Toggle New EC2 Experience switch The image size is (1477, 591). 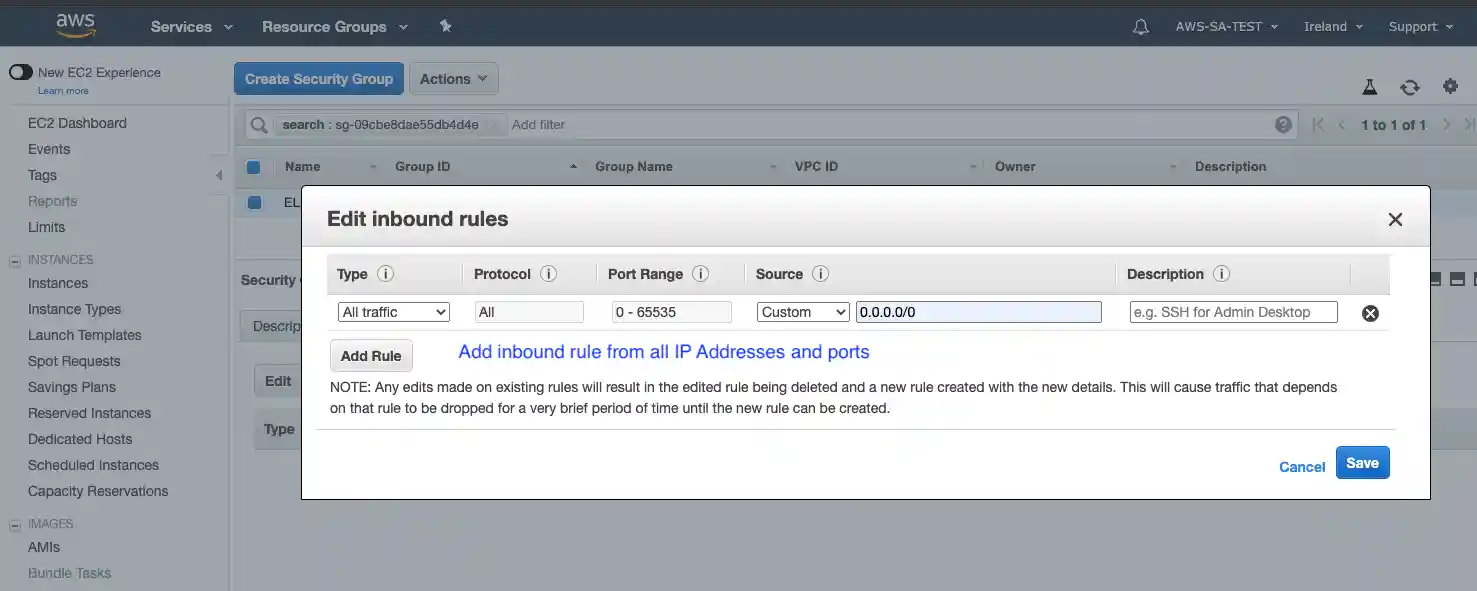[x=21, y=73]
